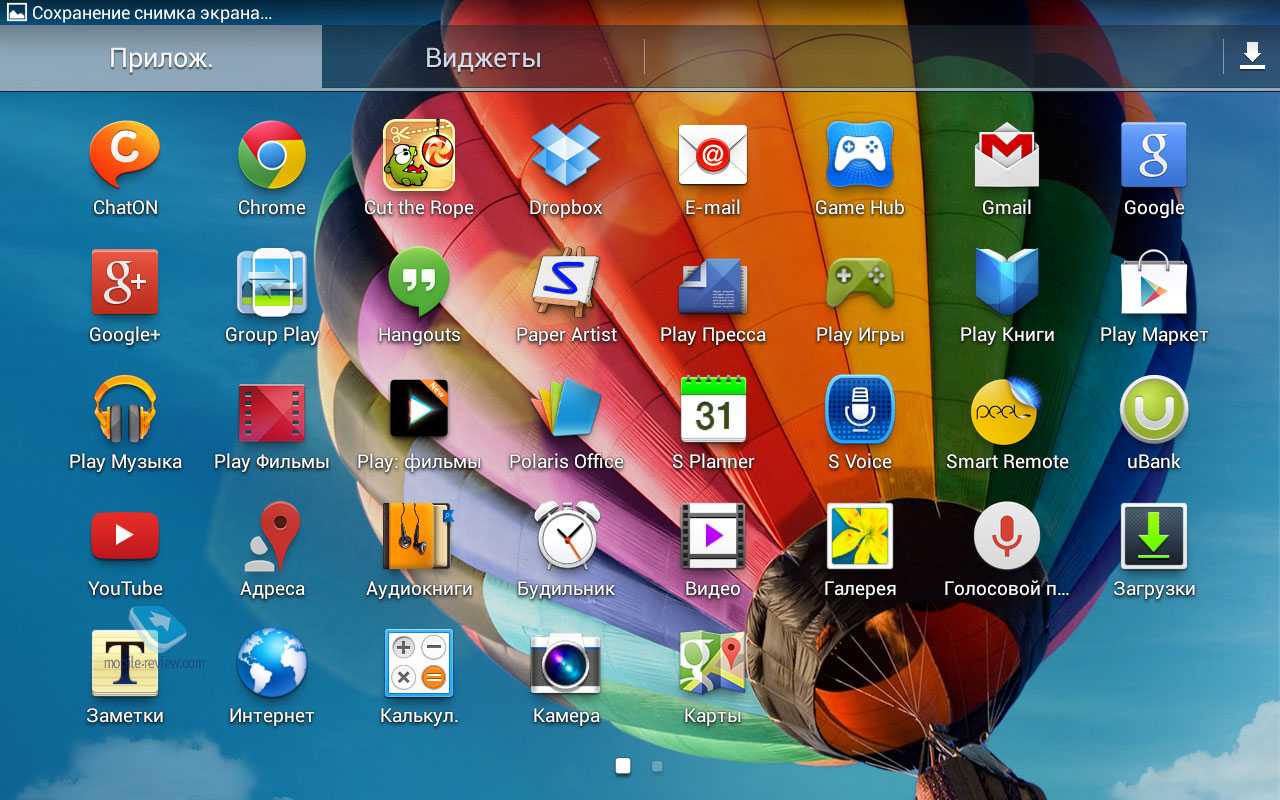Open the Cut the Rope game
This screenshot has width=1280, height=800.
click(x=419, y=155)
